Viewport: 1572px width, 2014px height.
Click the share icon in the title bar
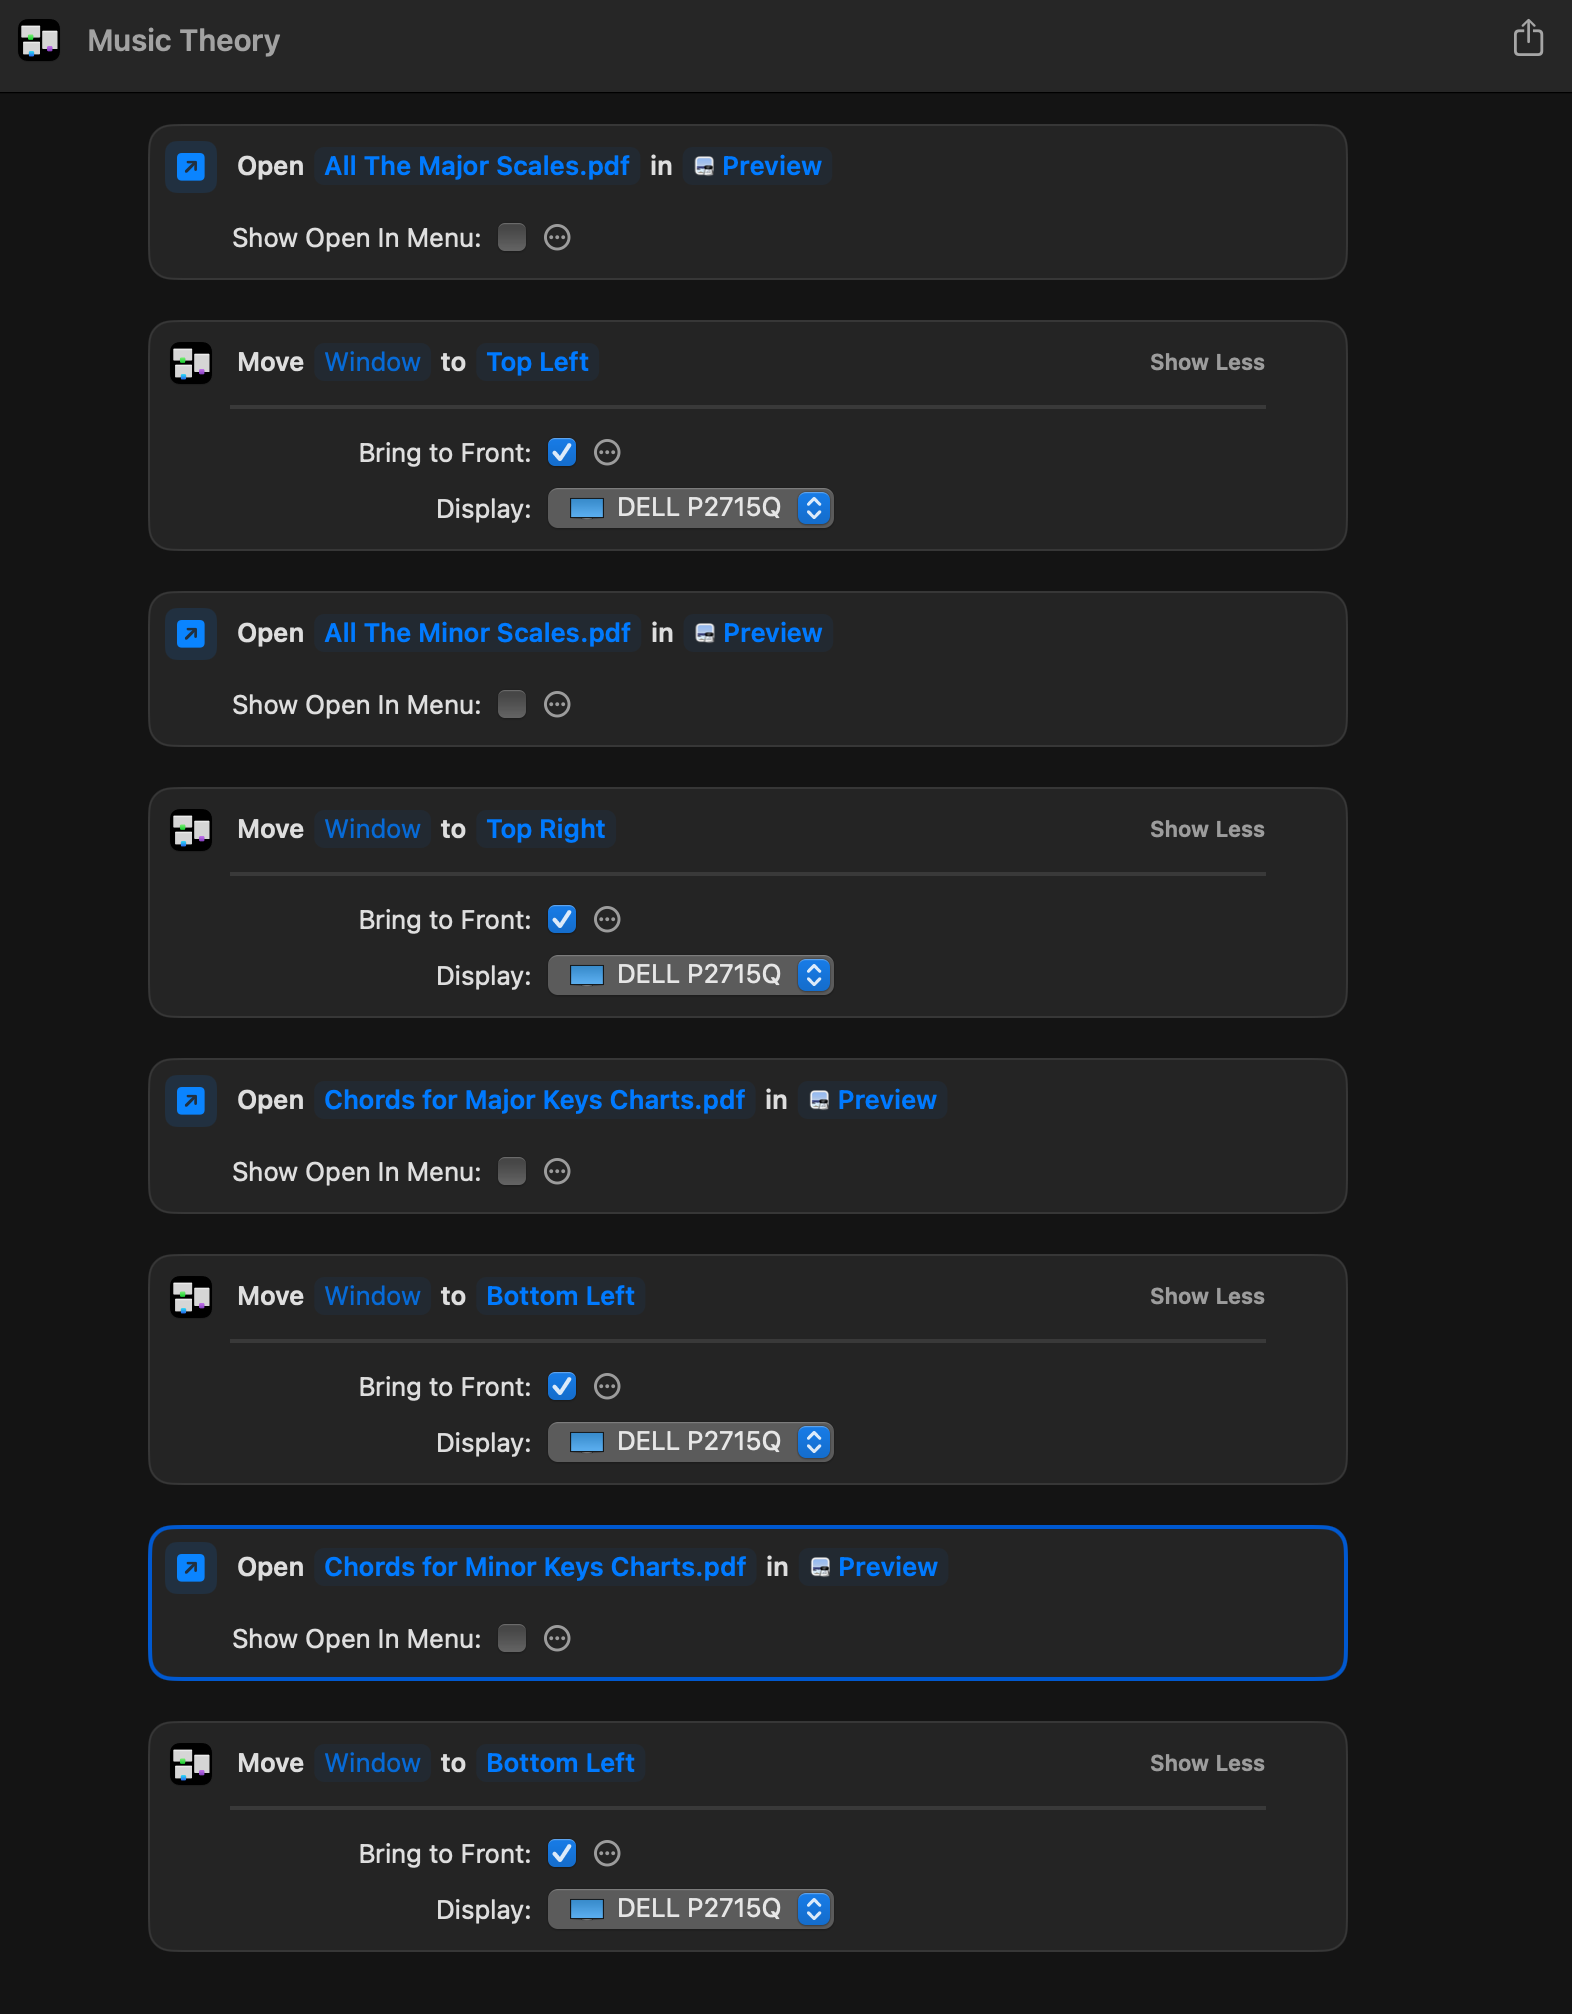[x=1528, y=39]
